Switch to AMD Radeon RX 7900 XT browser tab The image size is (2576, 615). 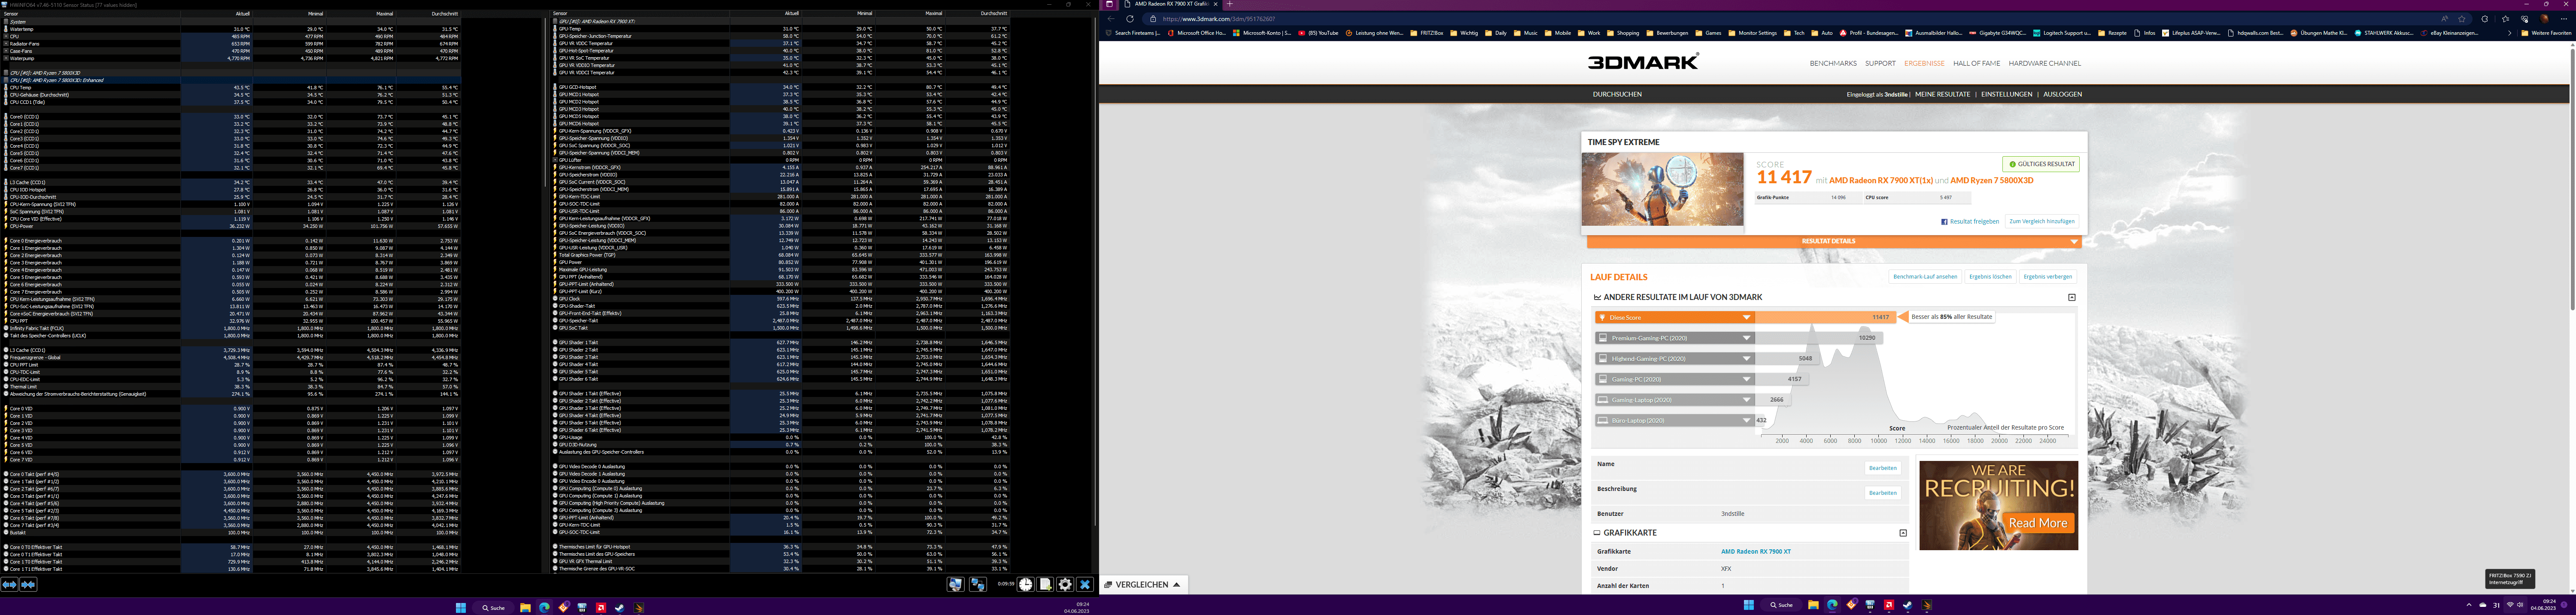pos(1171,4)
